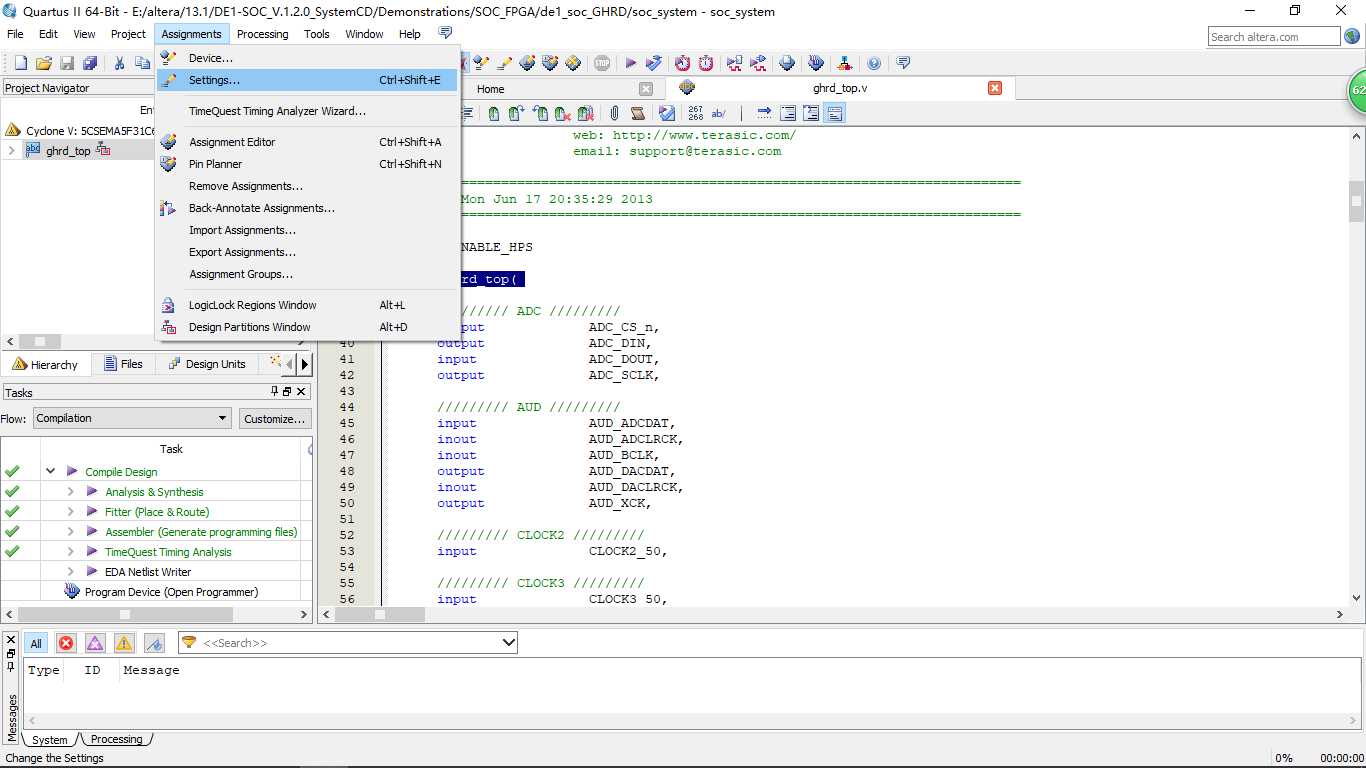Click the editor vertical scrollbar thumb
Viewport: 1366px width, 768px height.
pyautogui.click(x=1356, y=203)
